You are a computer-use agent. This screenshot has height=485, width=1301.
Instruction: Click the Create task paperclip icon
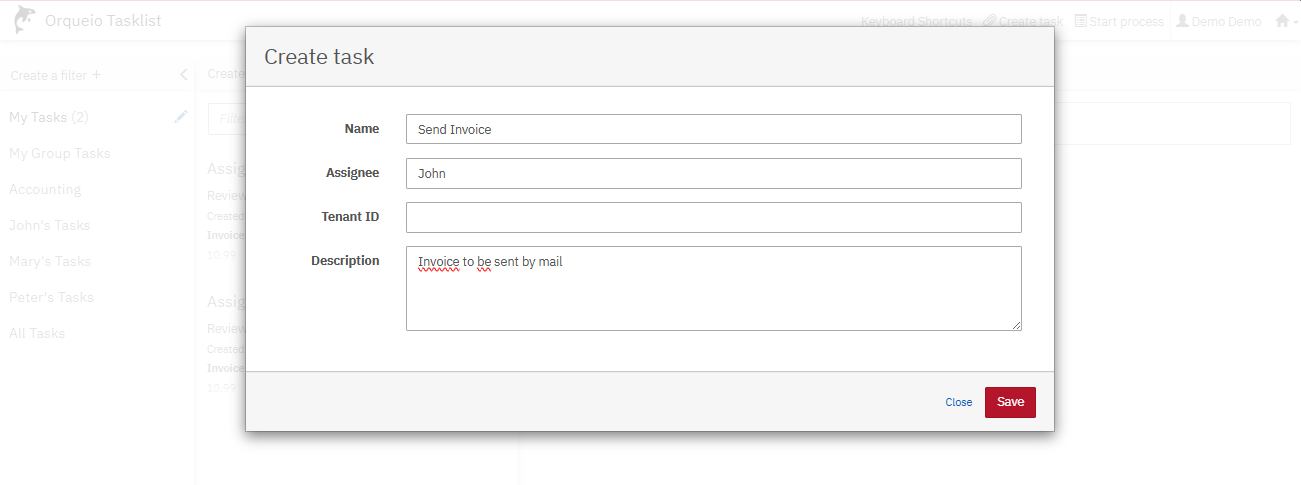coord(989,21)
